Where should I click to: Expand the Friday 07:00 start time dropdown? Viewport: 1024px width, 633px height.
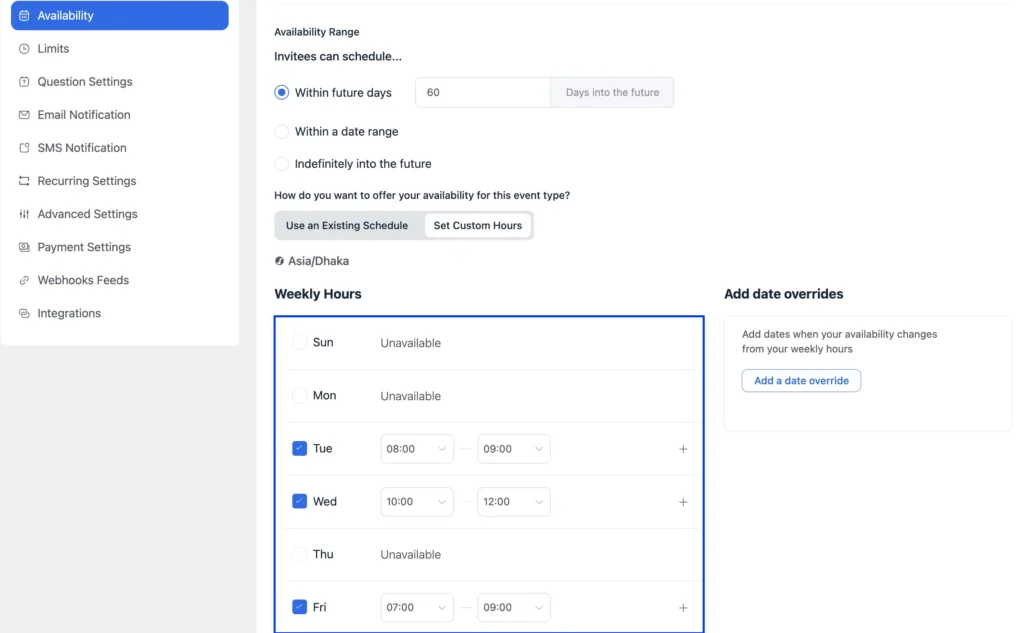click(417, 607)
